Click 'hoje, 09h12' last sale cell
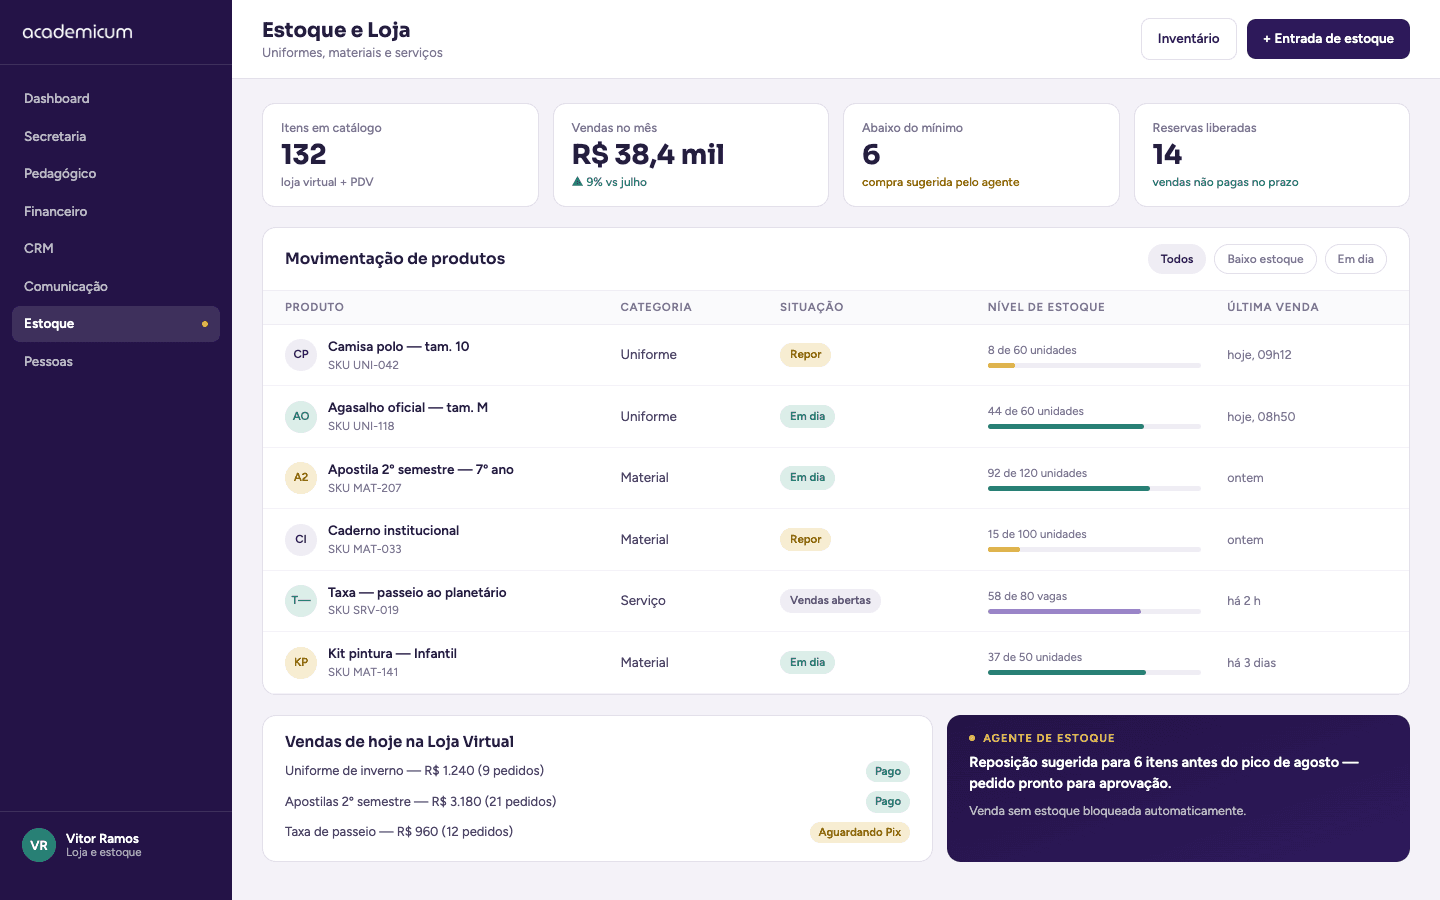 pos(1259,355)
